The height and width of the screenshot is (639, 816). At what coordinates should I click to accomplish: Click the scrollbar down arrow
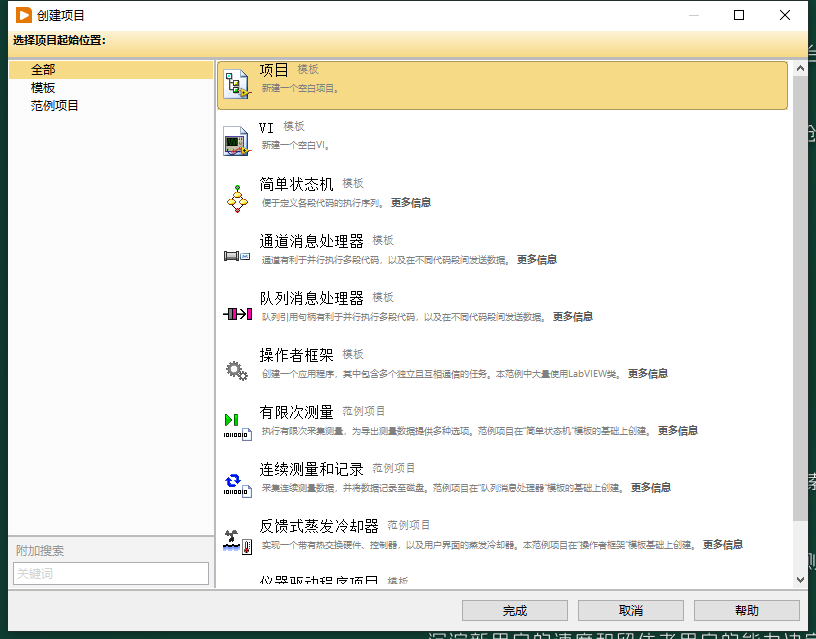pyautogui.click(x=800, y=580)
